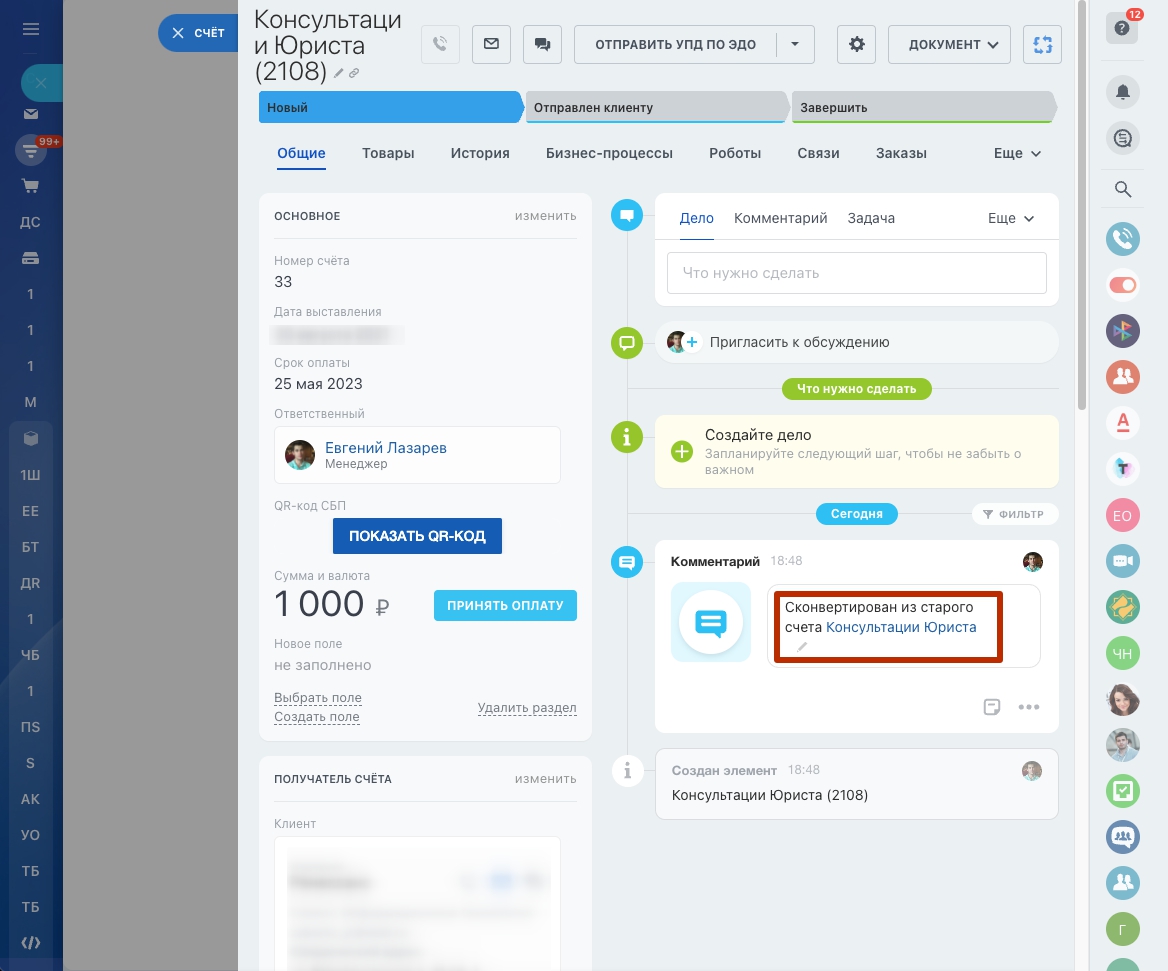Viewport: 1168px width, 971px height.
Task: Click изменить in ОСНОВНОЕ section
Action: (x=545, y=216)
